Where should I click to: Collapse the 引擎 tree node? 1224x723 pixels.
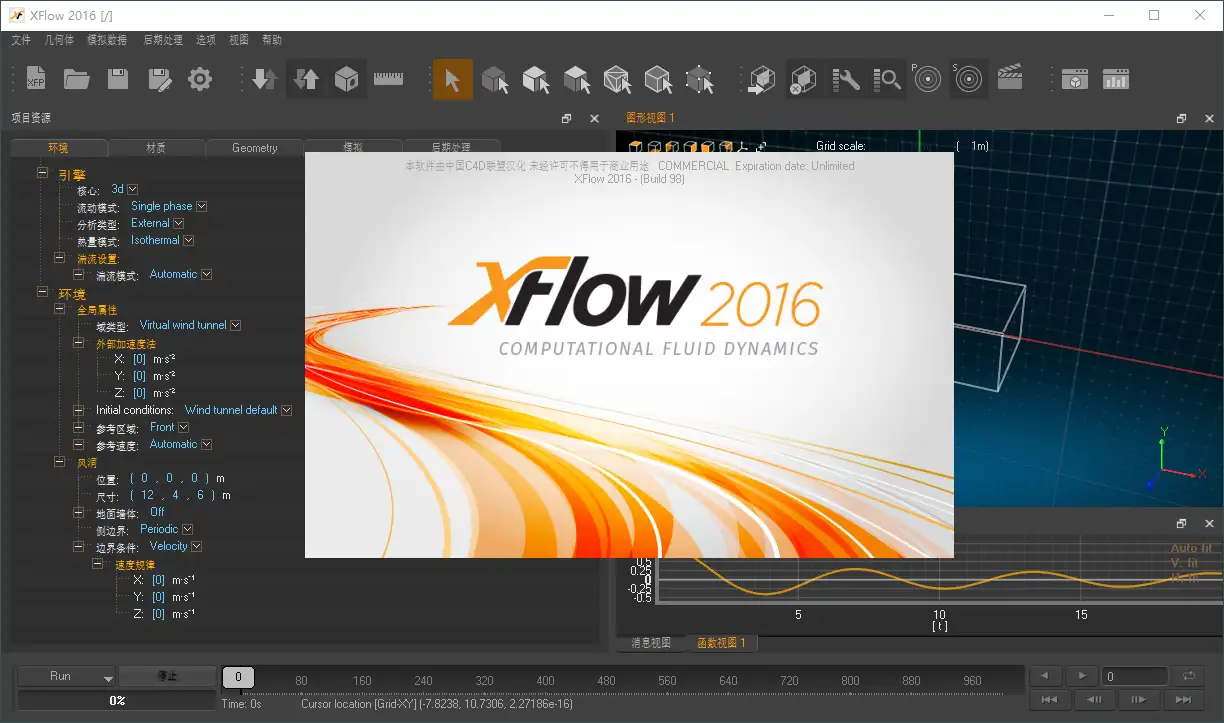click(42, 173)
